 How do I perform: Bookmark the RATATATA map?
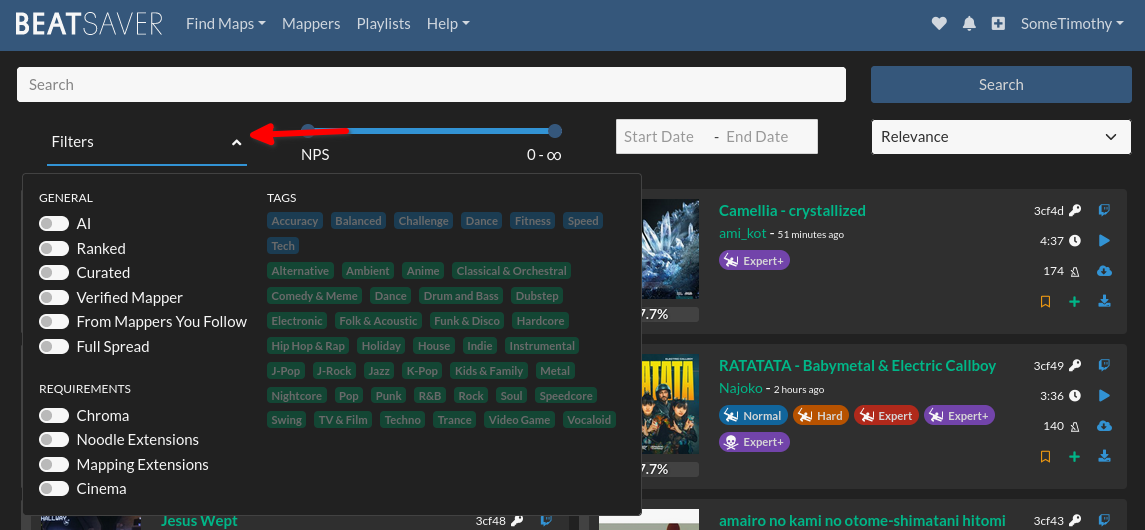pos(1045,457)
